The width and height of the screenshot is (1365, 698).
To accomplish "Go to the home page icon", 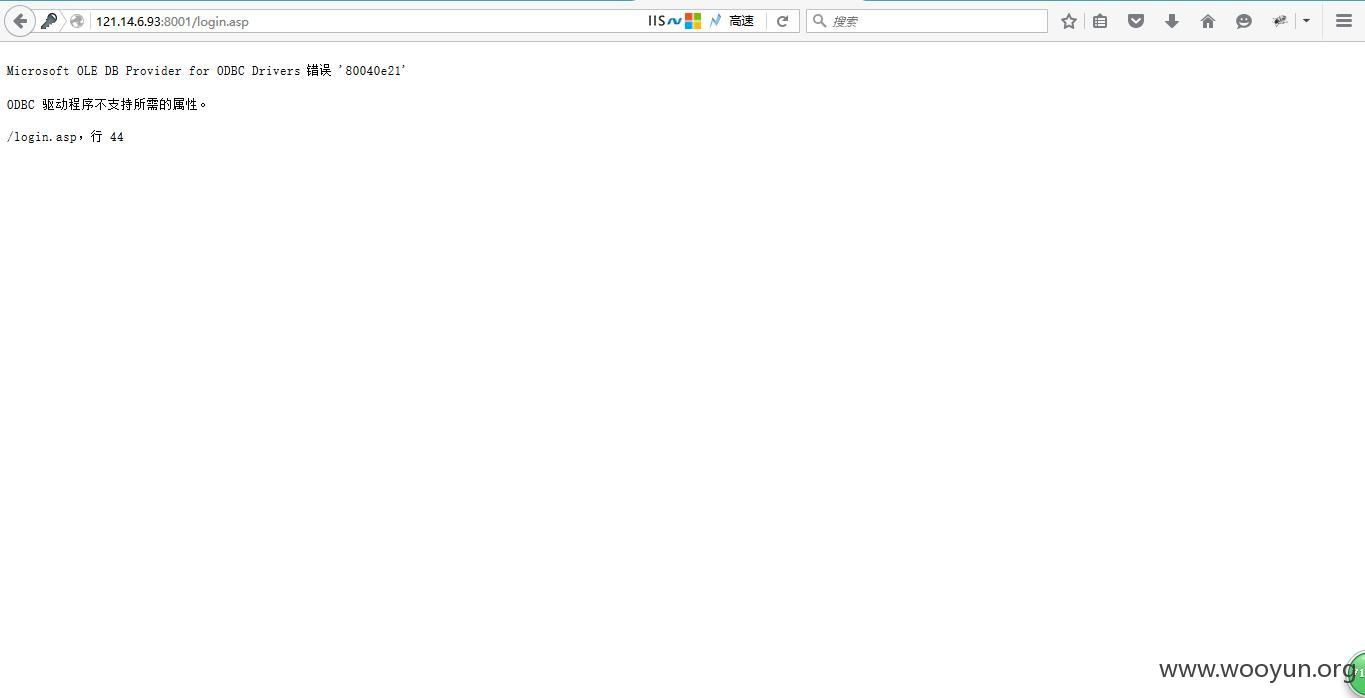I will (1208, 21).
